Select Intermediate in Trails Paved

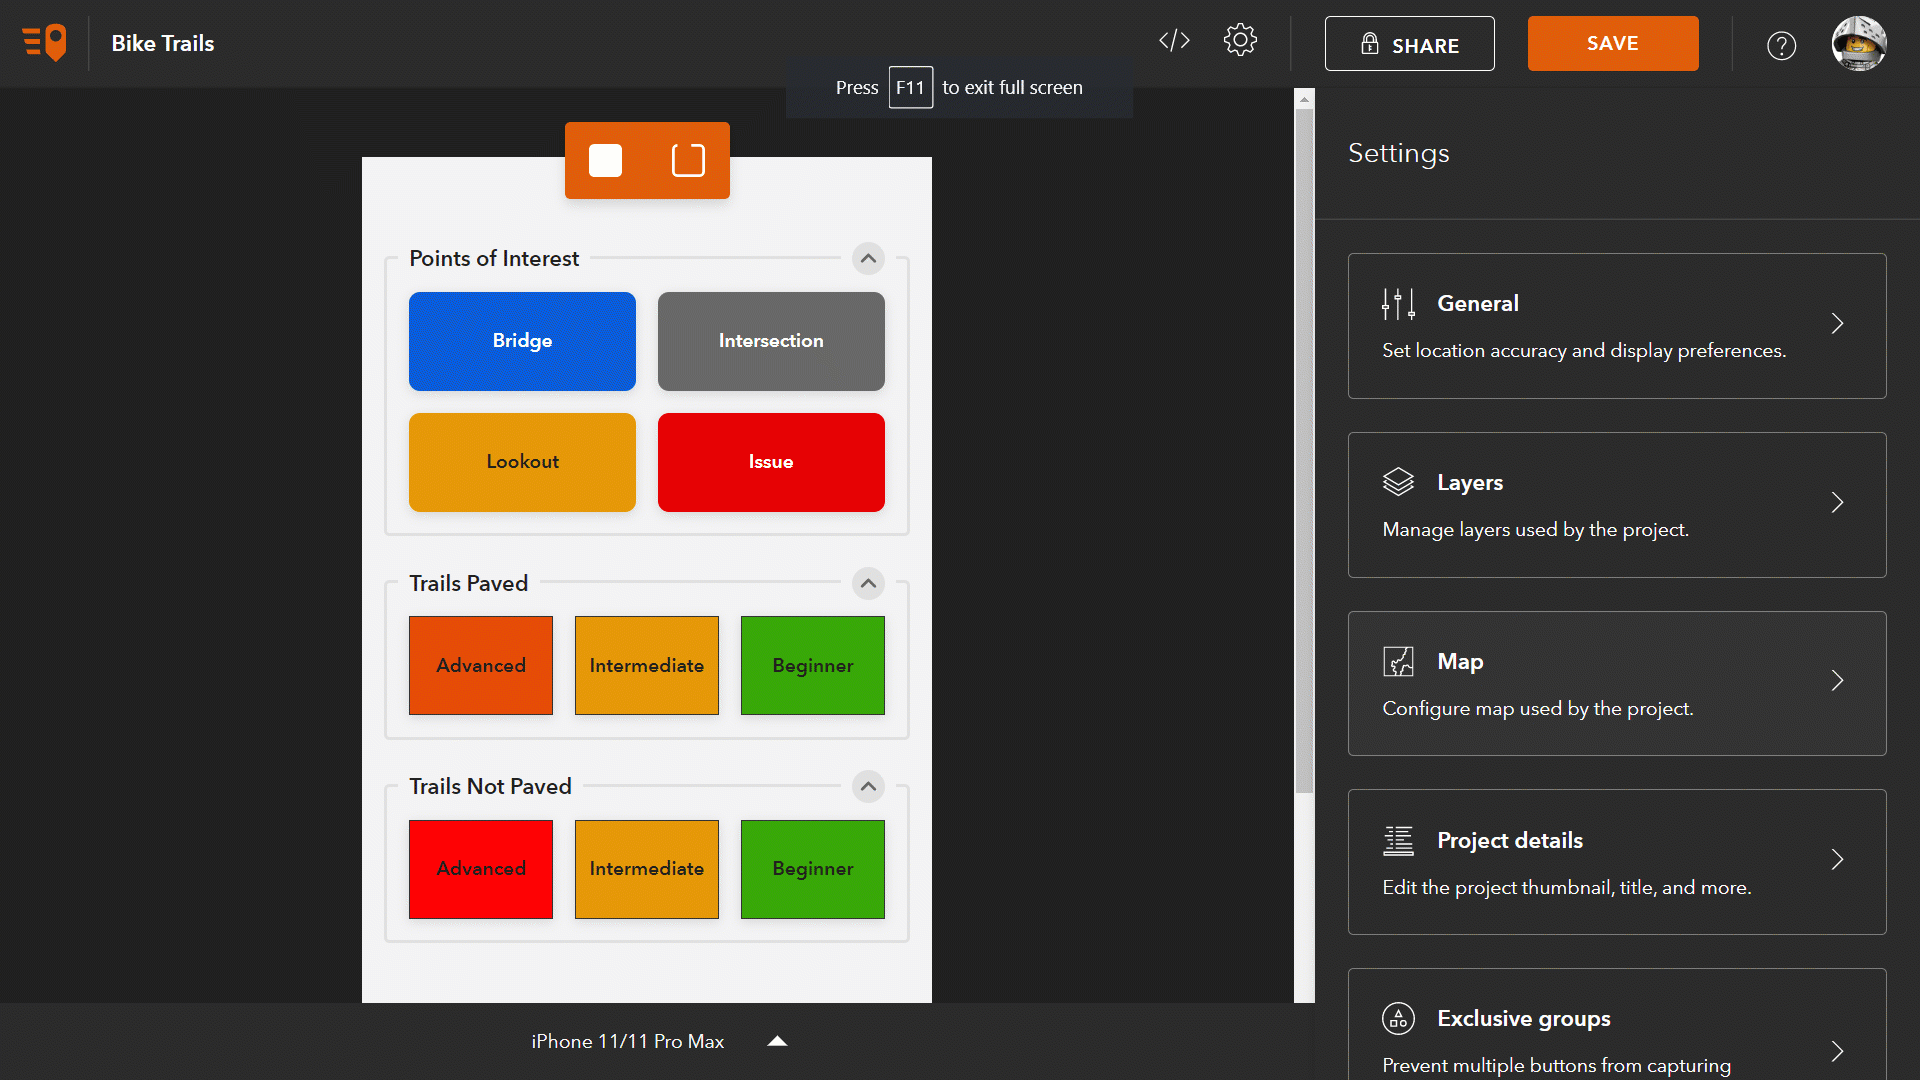[647, 666]
